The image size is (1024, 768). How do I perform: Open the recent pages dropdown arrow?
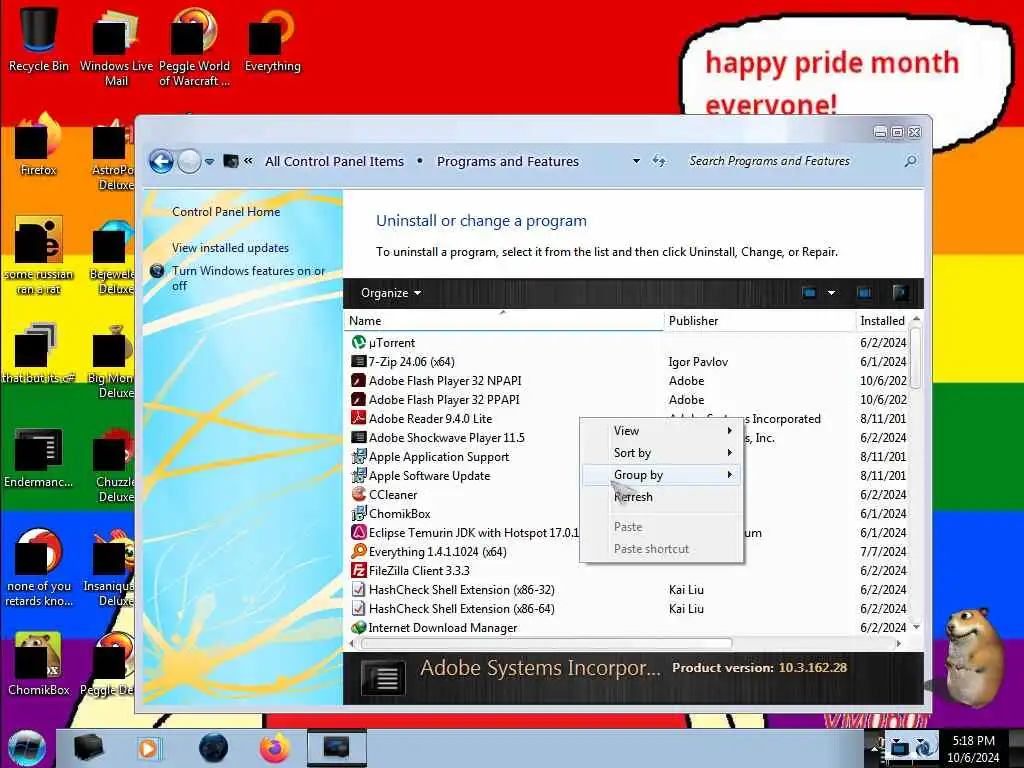210,161
